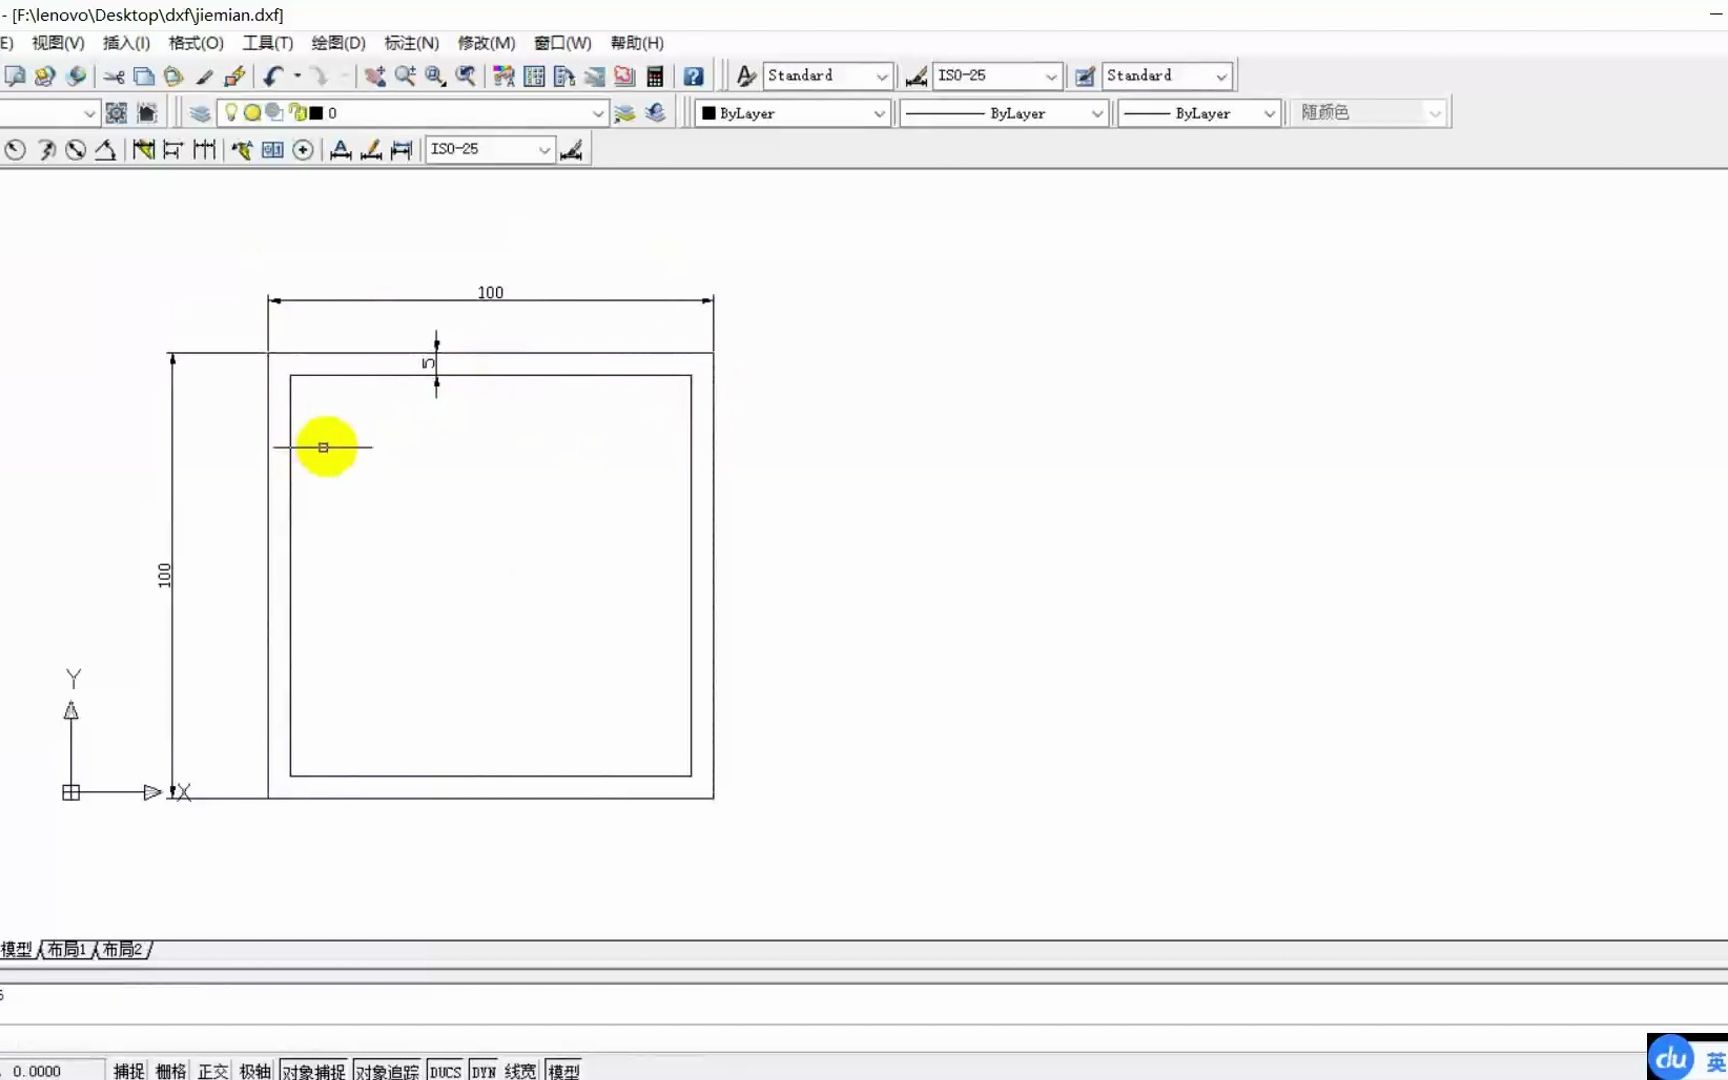The height and width of the screenshot is (1080, 1728).
Task: Open the 视图(V) menu
Action: coord(58,43)
